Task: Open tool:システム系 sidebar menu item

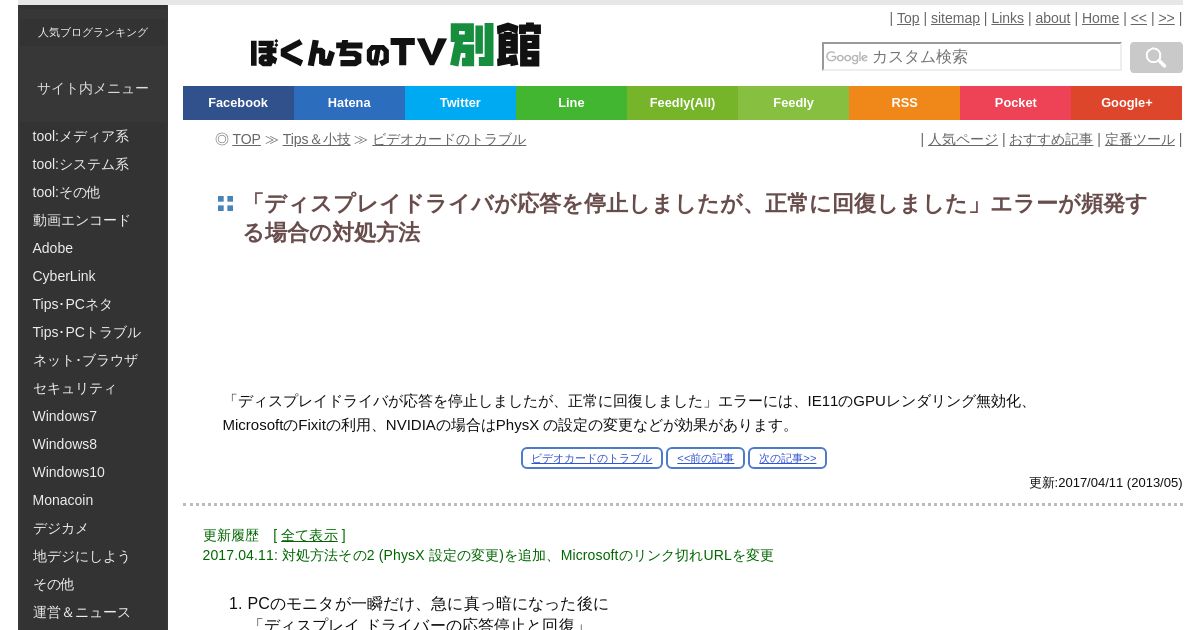Action: (93, 164)
